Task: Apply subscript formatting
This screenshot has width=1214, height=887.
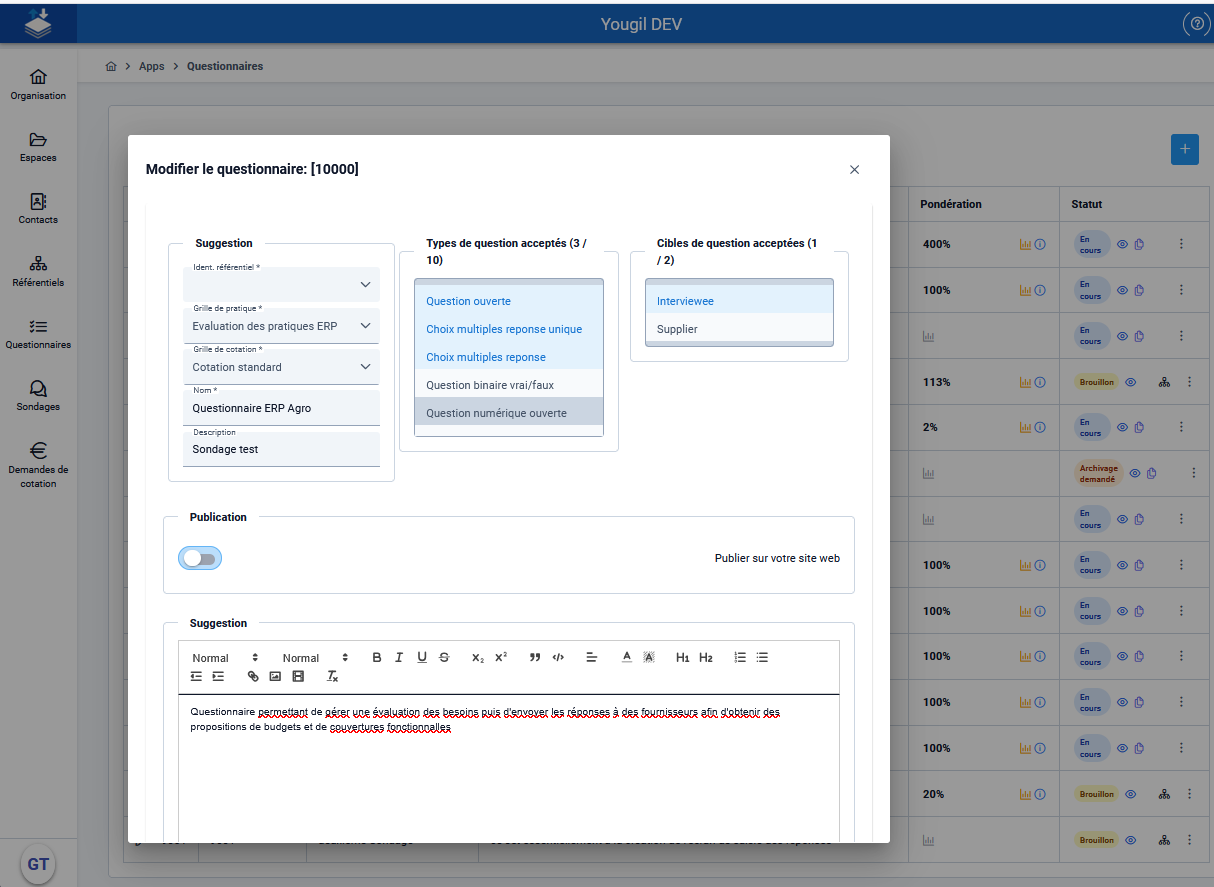Action: coord(478,657)
